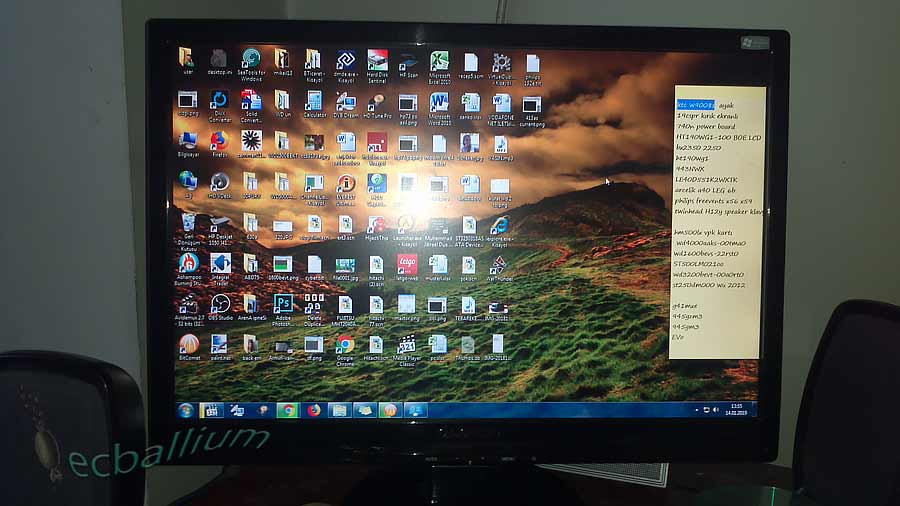
Task: Switch to Chrome in the taskbar
Action: point(288,410)
